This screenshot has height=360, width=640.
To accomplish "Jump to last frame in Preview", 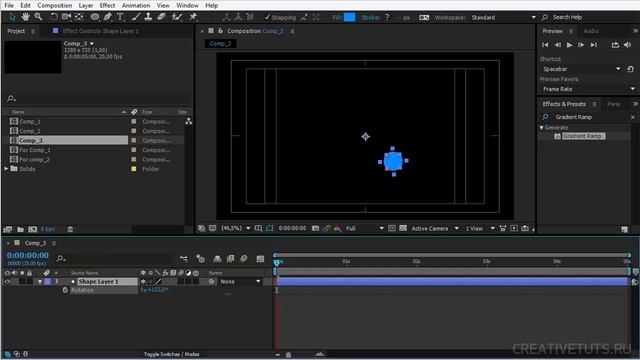I will [x=594, y=45].
